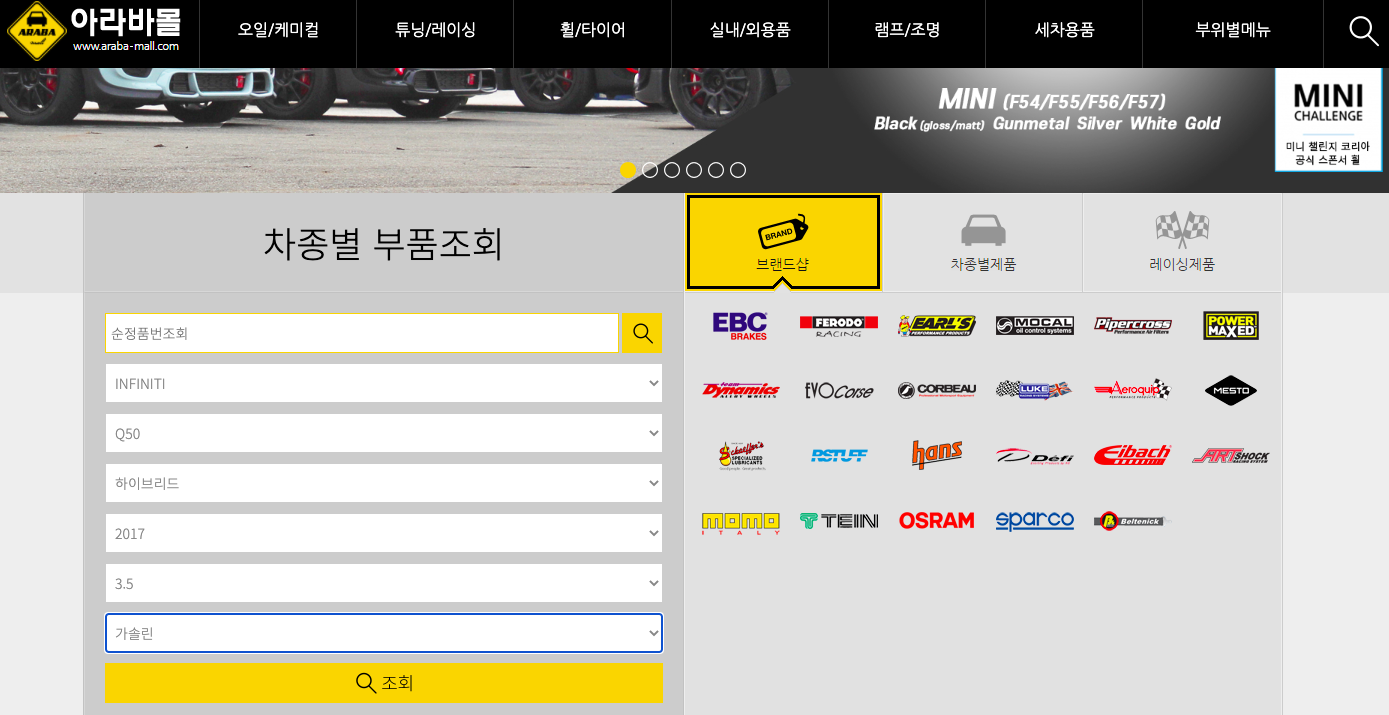The height and width of the screenshot is (715, 1389).
Task: Open the Mocal oil control systems logo
Action: (x=1035, y=325)
